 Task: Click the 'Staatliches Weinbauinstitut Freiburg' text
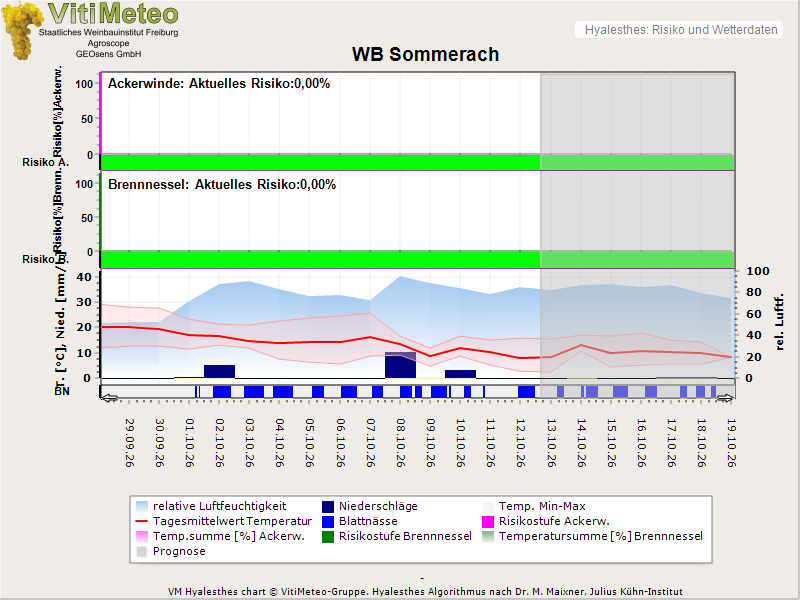(x=109, y=32)
